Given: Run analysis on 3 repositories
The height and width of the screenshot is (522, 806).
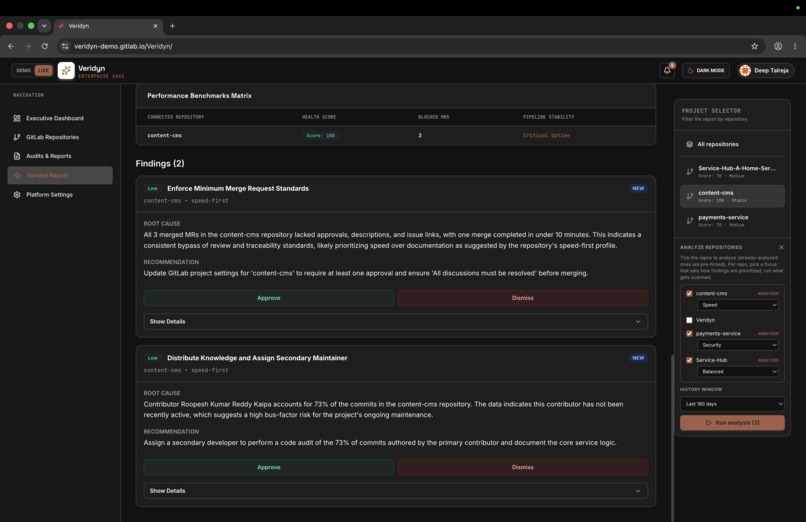Looking at the screenshot, I should coord(732,423).
